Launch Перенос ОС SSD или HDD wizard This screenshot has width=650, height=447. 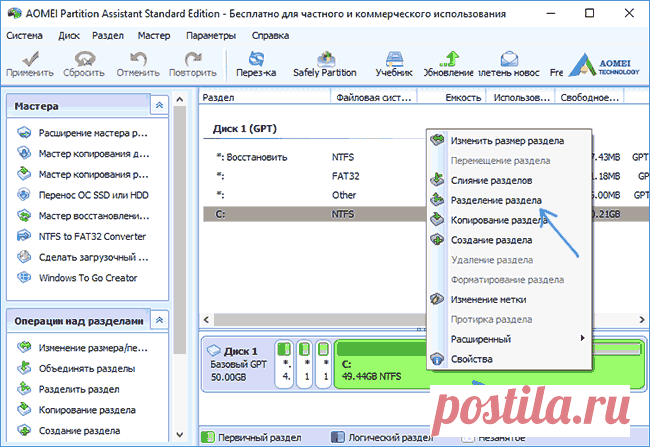pos(82,195)
